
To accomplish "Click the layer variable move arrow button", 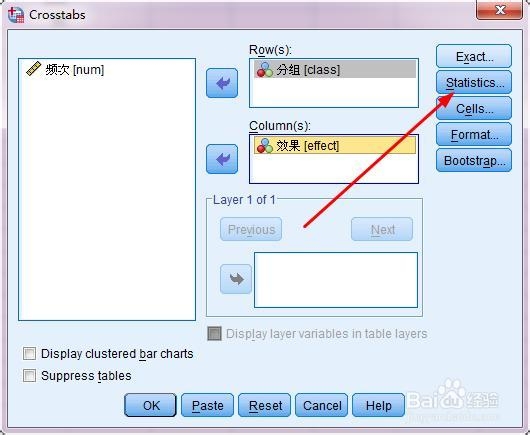I will point(236,279).
